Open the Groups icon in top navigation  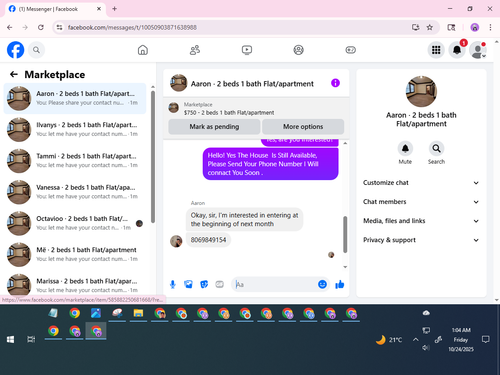click(298, 50)
